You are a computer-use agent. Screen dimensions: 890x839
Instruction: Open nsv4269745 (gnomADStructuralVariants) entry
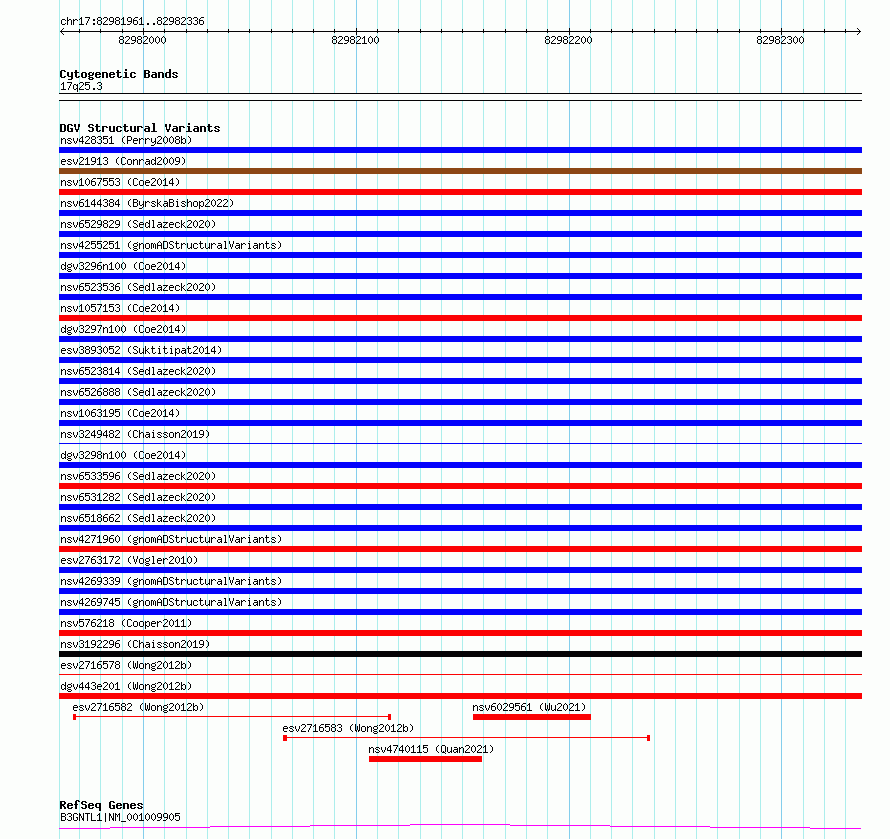pyautogui.click(x=171, y=602)
